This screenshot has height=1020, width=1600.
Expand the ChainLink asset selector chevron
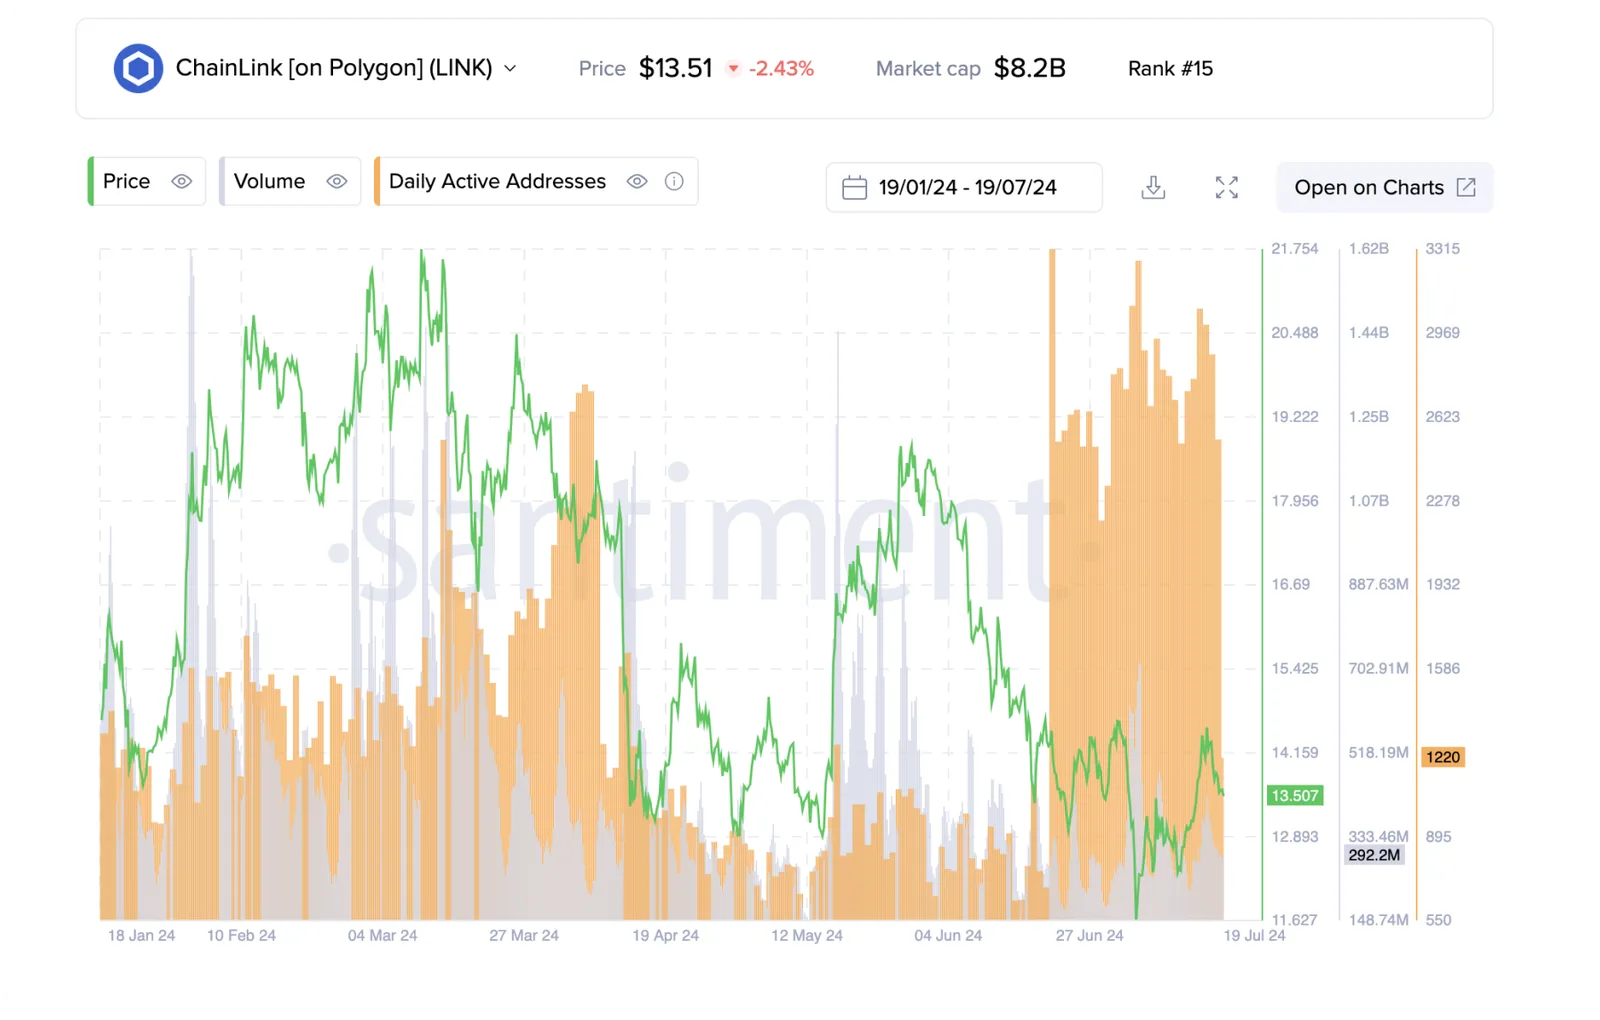pos(510,69)
